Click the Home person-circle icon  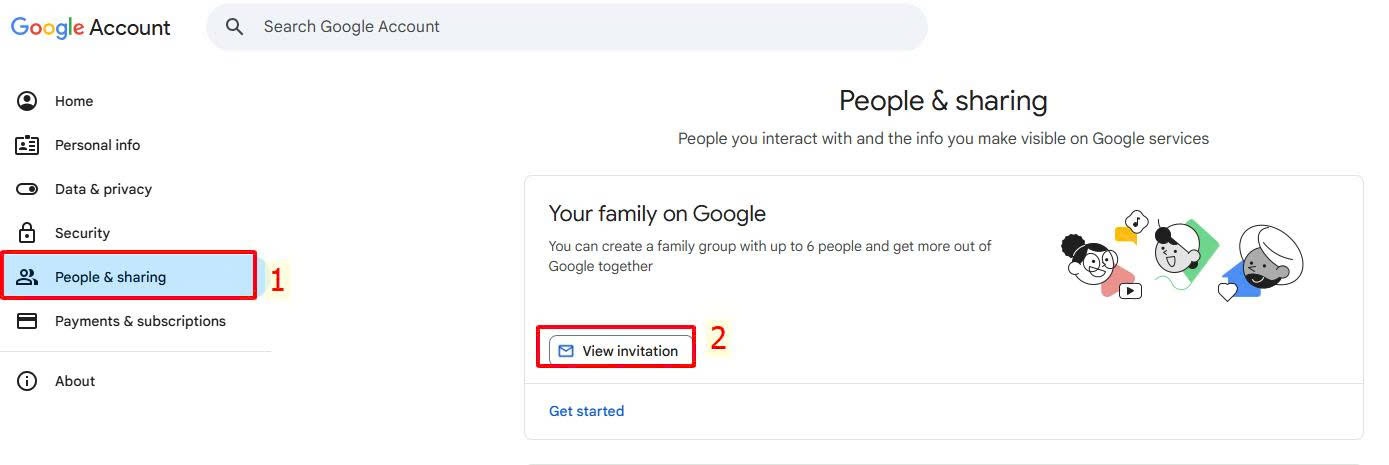point(27,101)
